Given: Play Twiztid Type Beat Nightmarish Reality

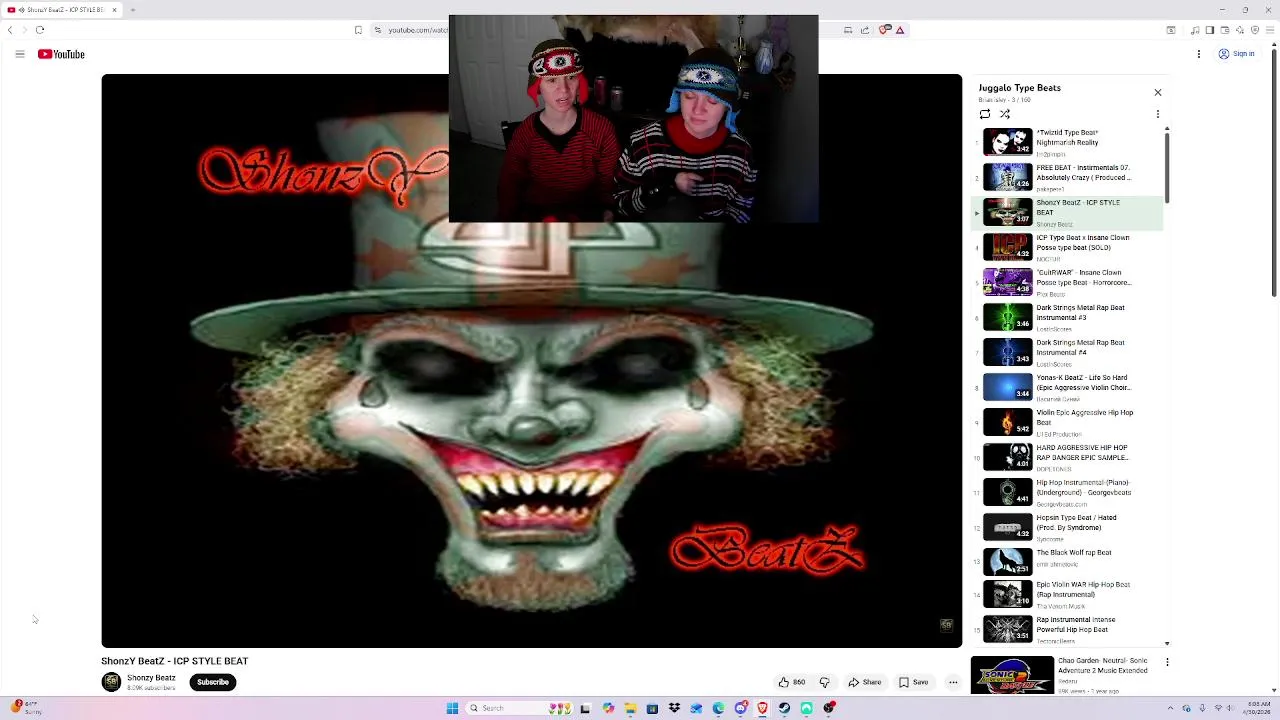Looking at the screenshot, I should 1067,142.
